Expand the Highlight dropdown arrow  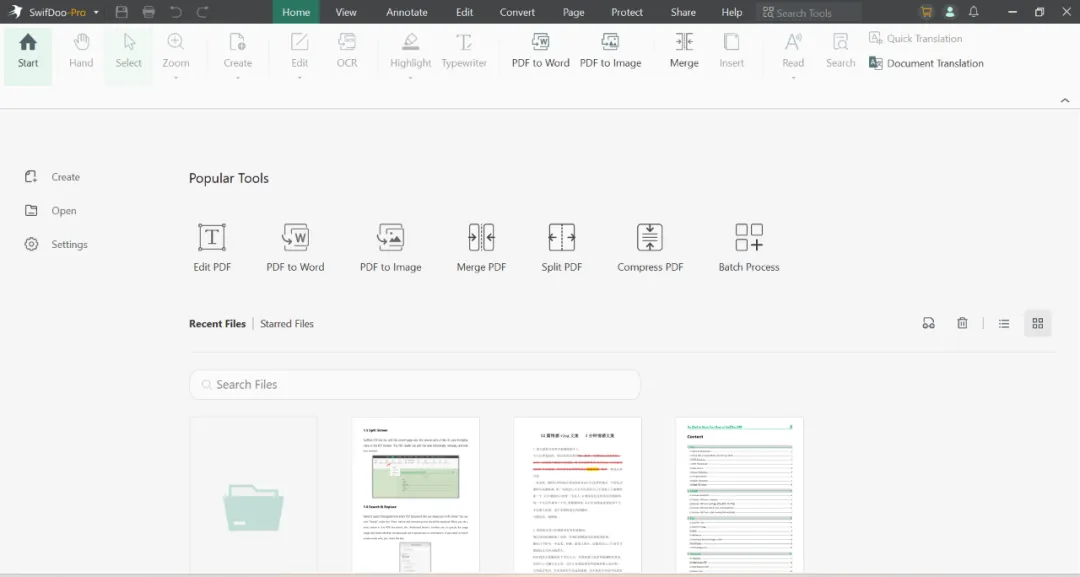(x=411, y=78)
